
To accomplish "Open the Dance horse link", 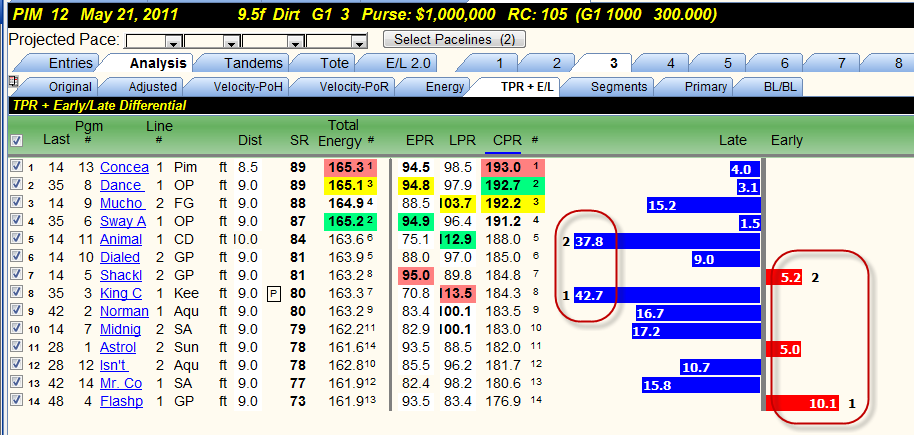I will point(121,185).
